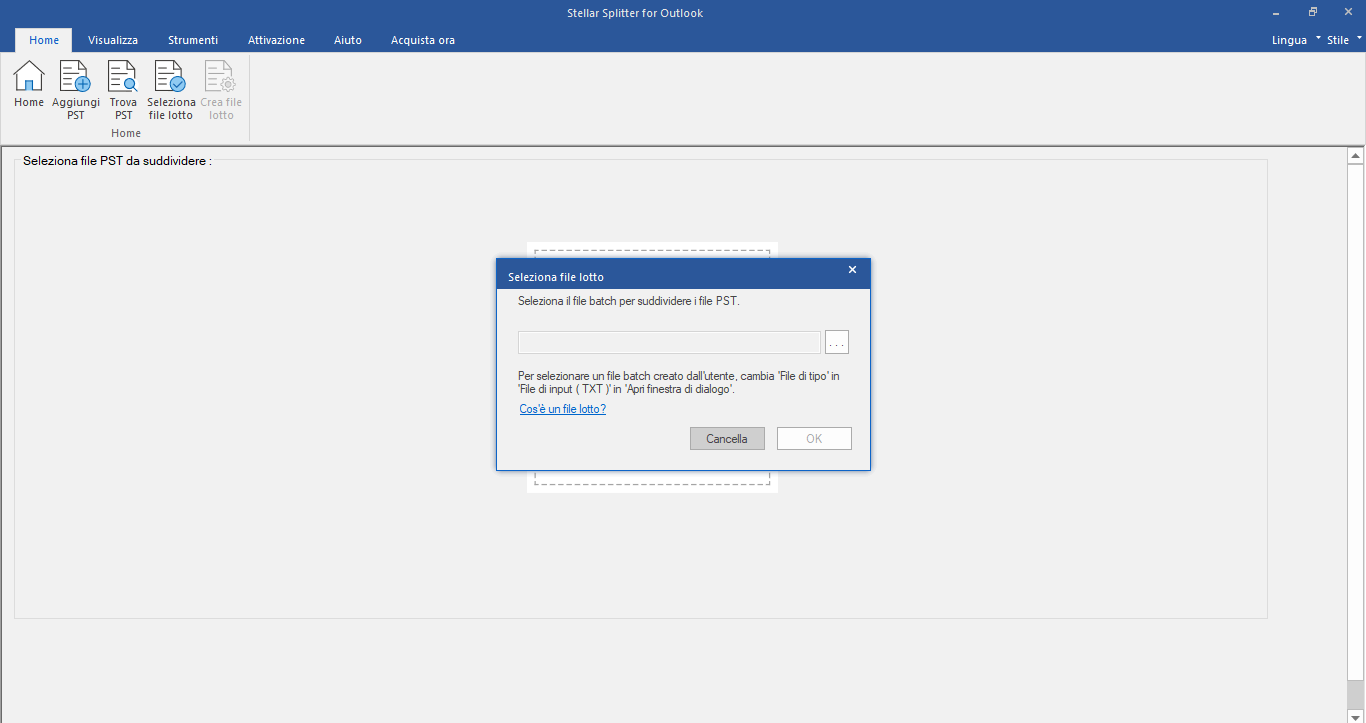
Task: Open the Acquista ora tab
Action: (423, 40)
